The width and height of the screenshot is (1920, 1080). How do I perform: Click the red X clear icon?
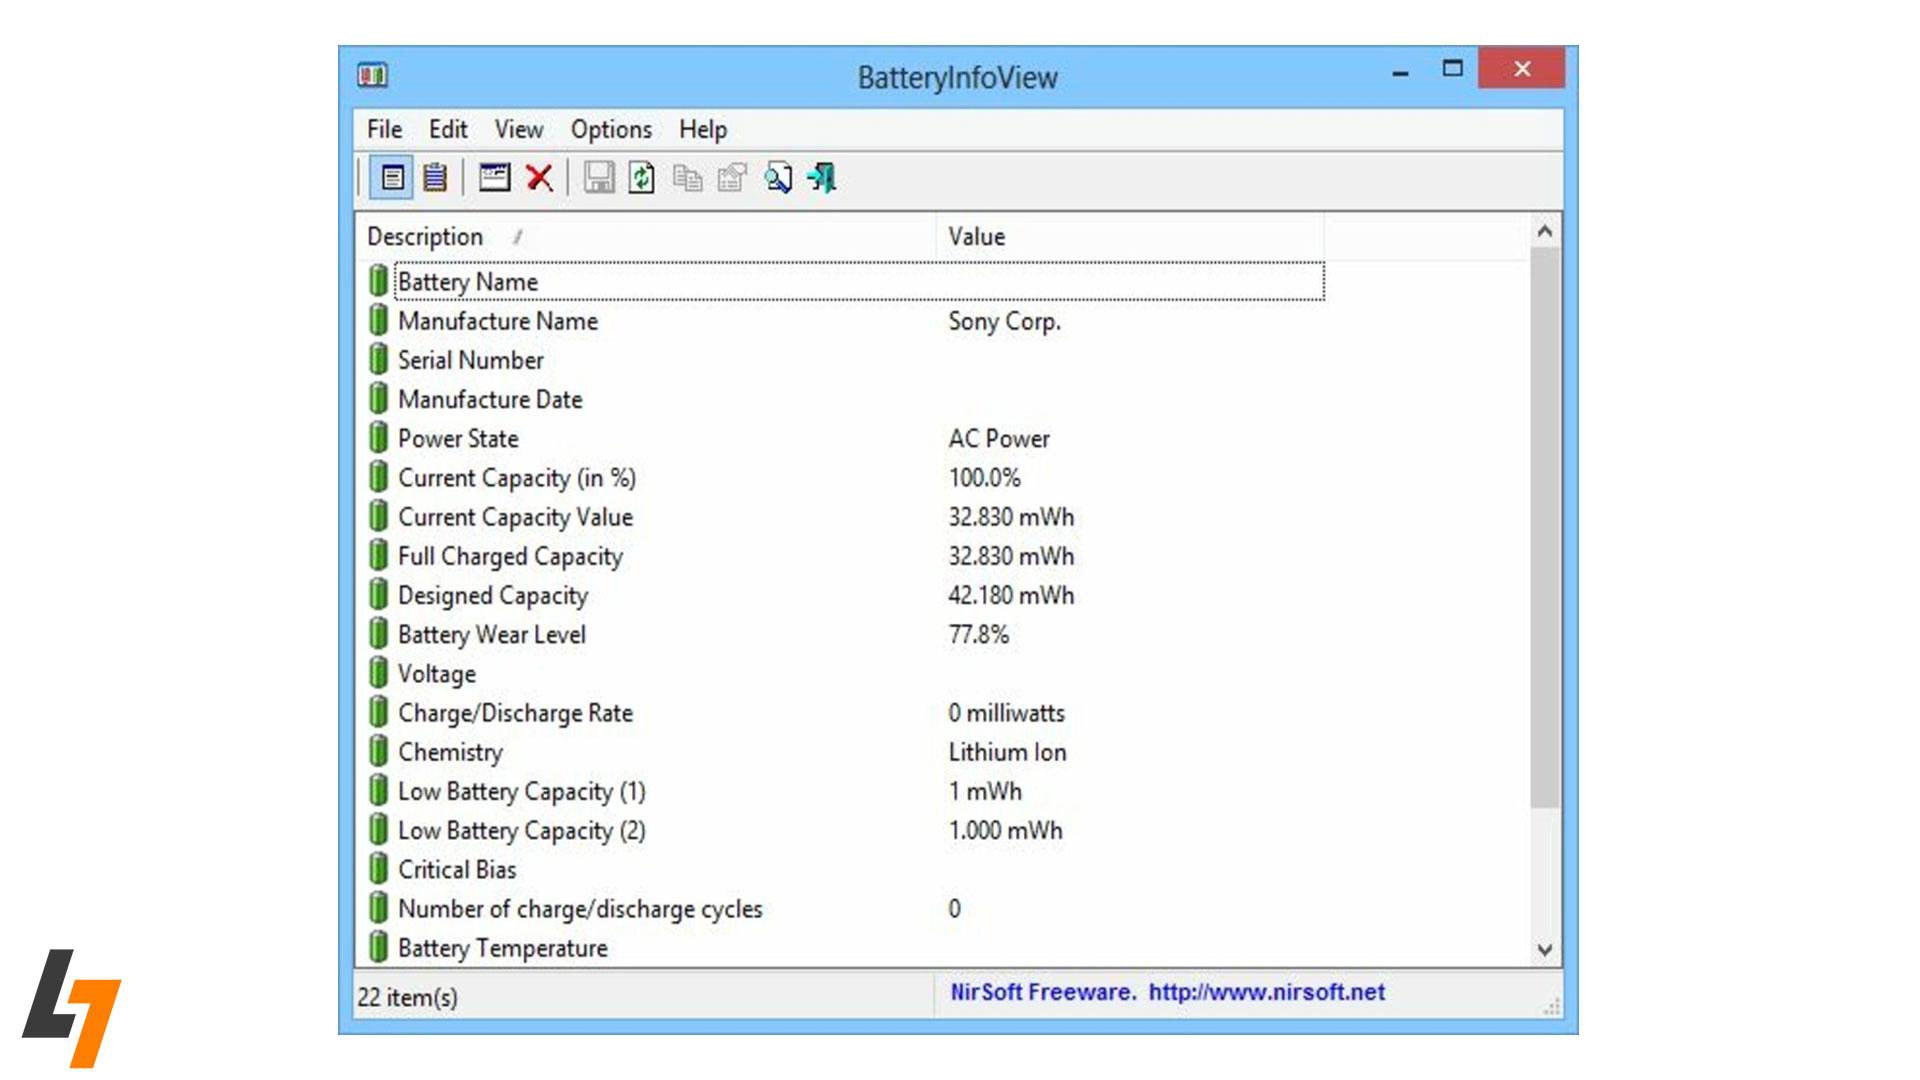pos(538,178)
